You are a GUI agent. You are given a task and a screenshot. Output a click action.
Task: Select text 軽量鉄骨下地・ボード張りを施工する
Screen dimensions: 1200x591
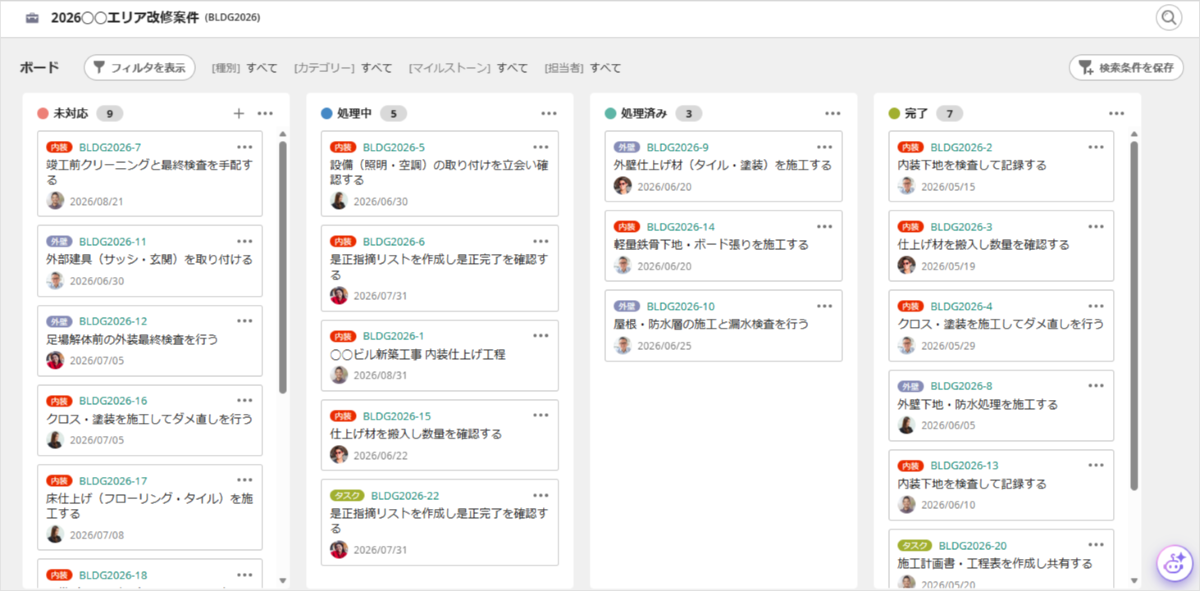[x=711, y=244]
